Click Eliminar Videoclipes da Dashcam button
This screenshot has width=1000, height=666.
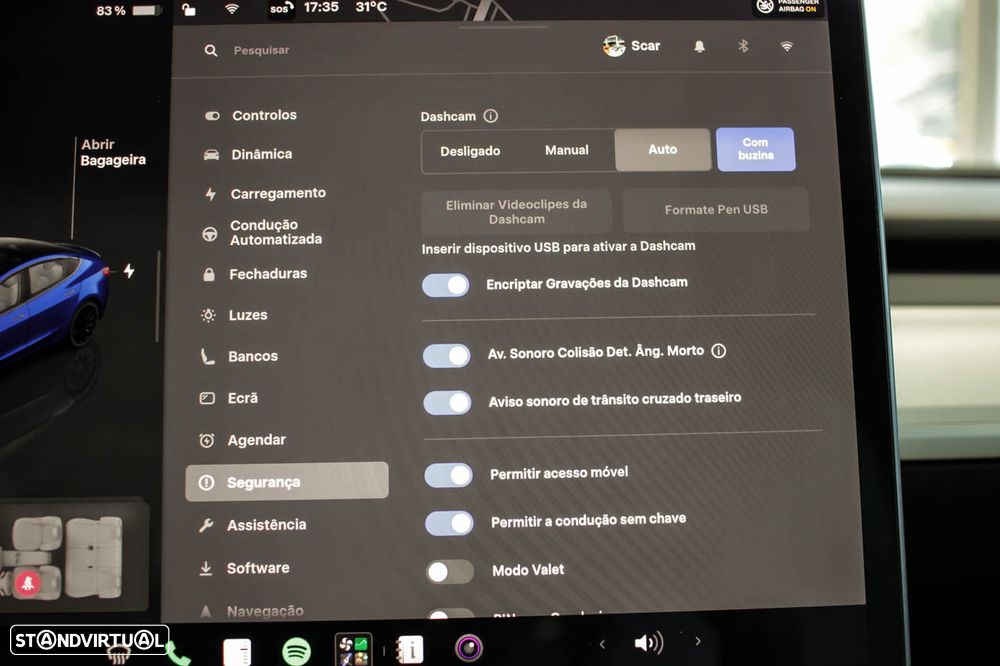pos(516,212)
